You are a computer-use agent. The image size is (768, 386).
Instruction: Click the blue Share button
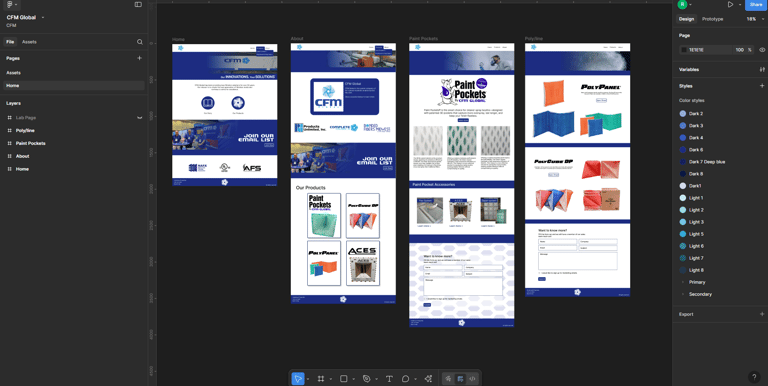(757, 4)
